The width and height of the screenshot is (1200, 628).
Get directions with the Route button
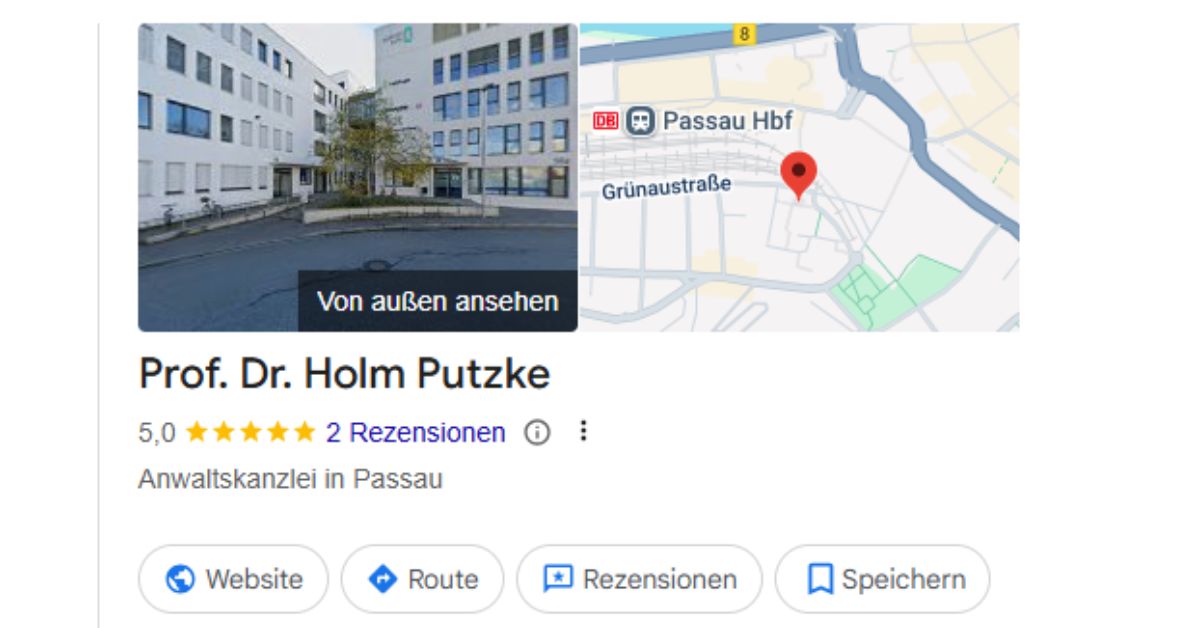422,579
